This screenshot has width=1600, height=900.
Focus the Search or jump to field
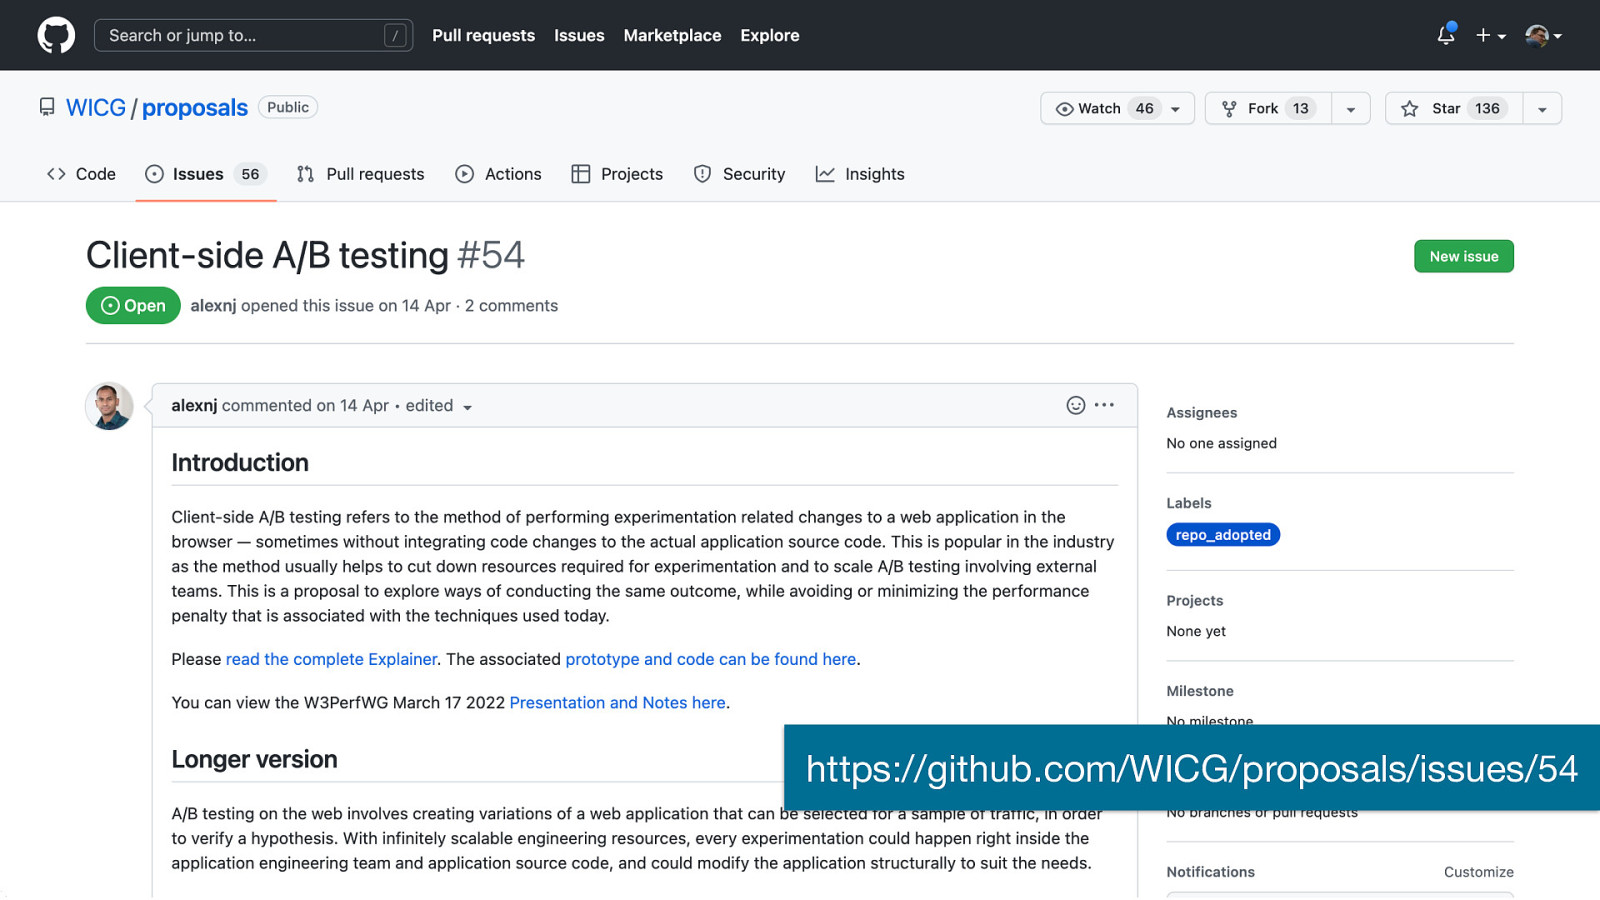[253, 35]
